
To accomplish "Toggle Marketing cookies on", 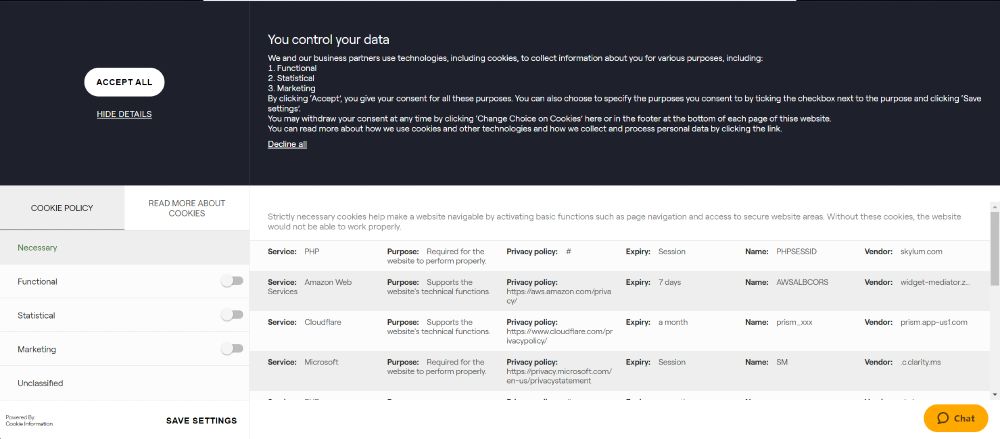I will (232, 349).
